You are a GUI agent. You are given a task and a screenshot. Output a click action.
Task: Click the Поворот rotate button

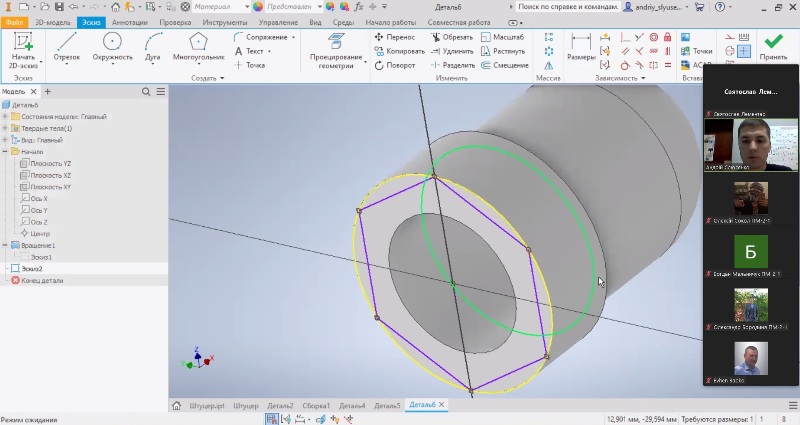pos(395,65)
